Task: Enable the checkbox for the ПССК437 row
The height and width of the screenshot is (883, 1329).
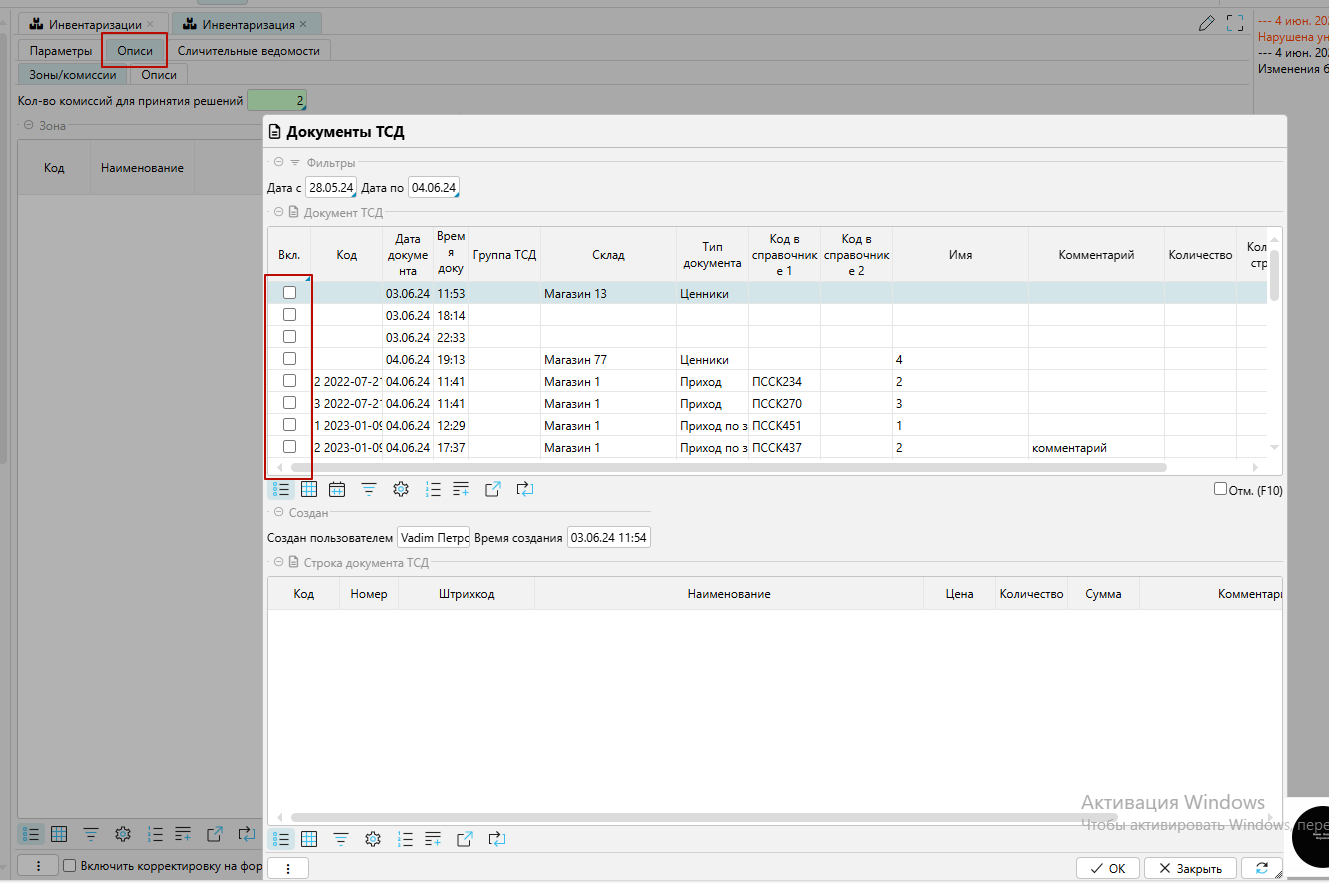Action: click(x=290, y=447)
